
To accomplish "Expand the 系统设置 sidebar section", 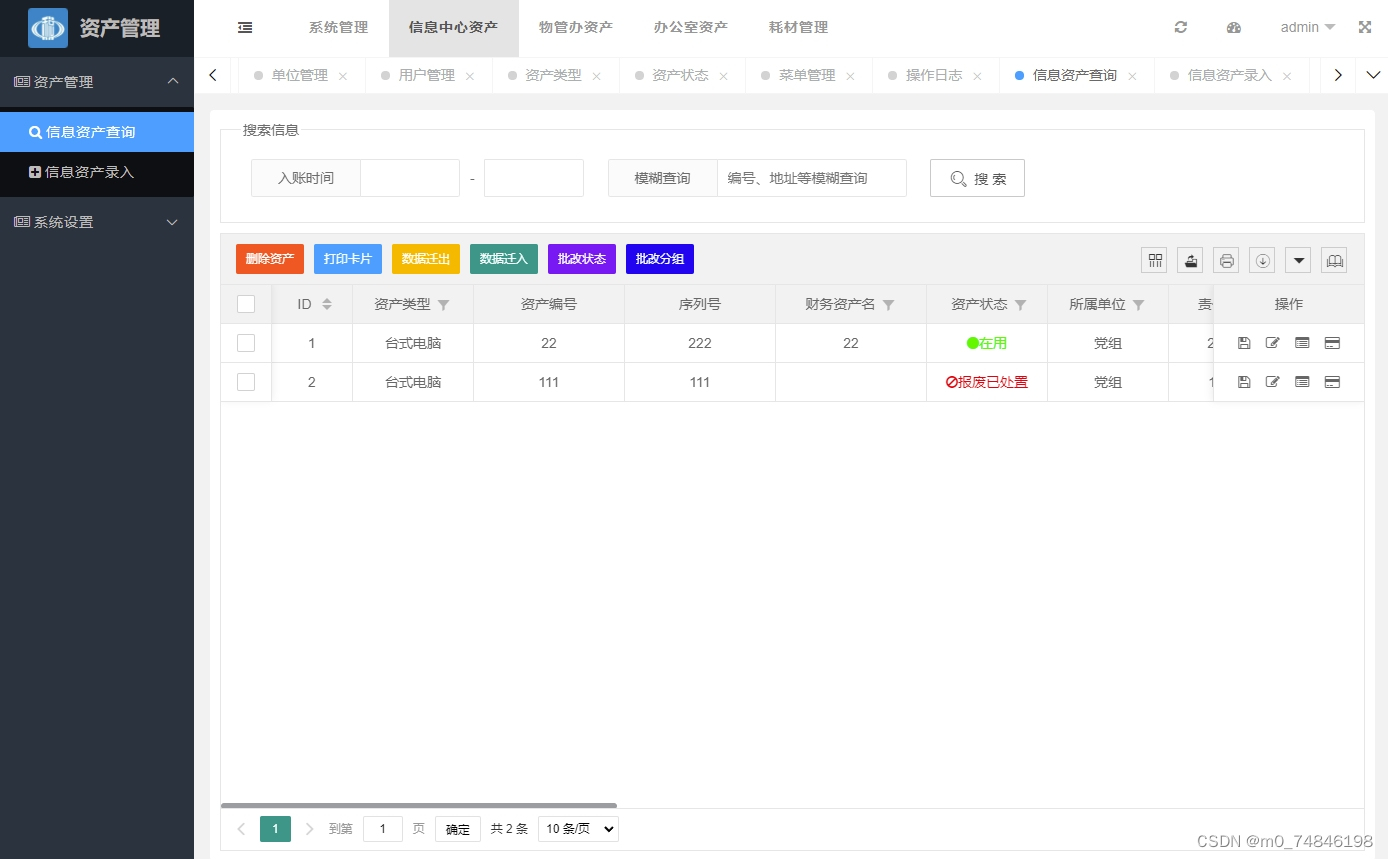I will click(97, 222).
